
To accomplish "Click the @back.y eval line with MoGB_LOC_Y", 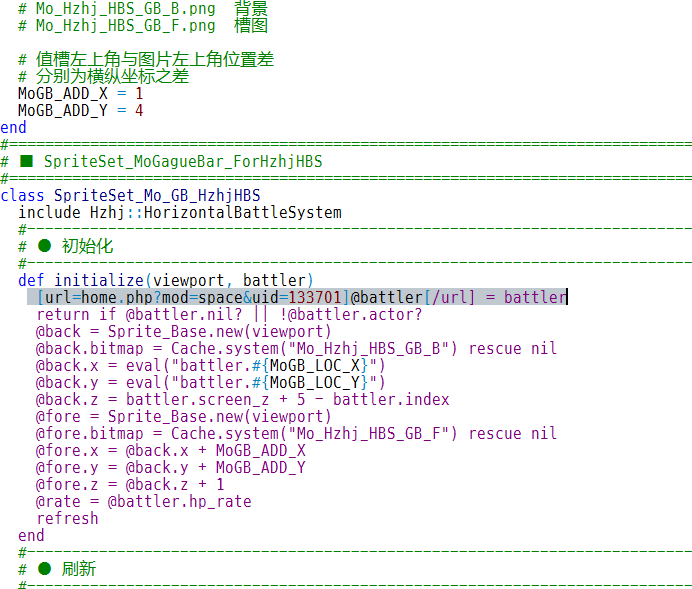I will tap(211, 382).
